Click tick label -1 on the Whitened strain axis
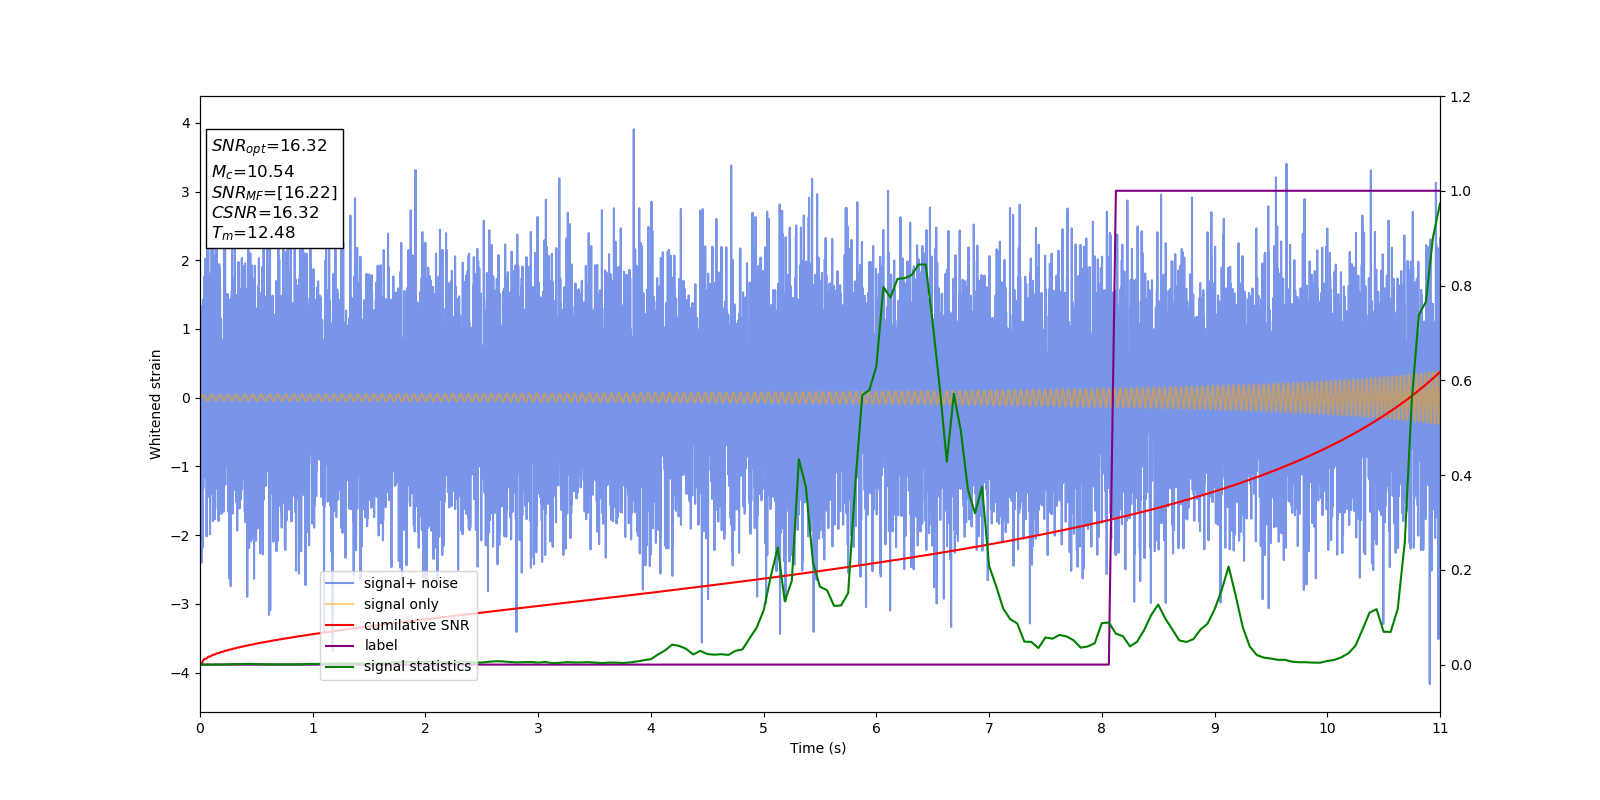The height and width of the screenshot is (800, 1600). tap(180, 467)
